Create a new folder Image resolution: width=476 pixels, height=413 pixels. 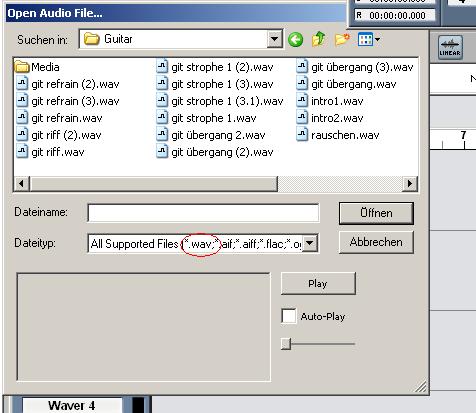coord(342,39)
